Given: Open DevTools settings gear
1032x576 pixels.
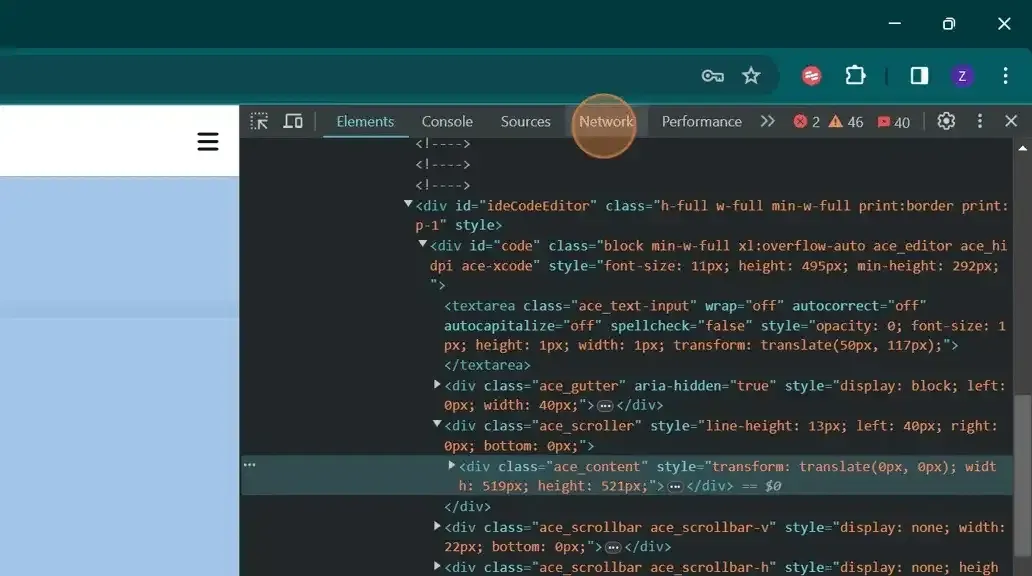Looking at the screenshot, I should [x=946, y=121].
